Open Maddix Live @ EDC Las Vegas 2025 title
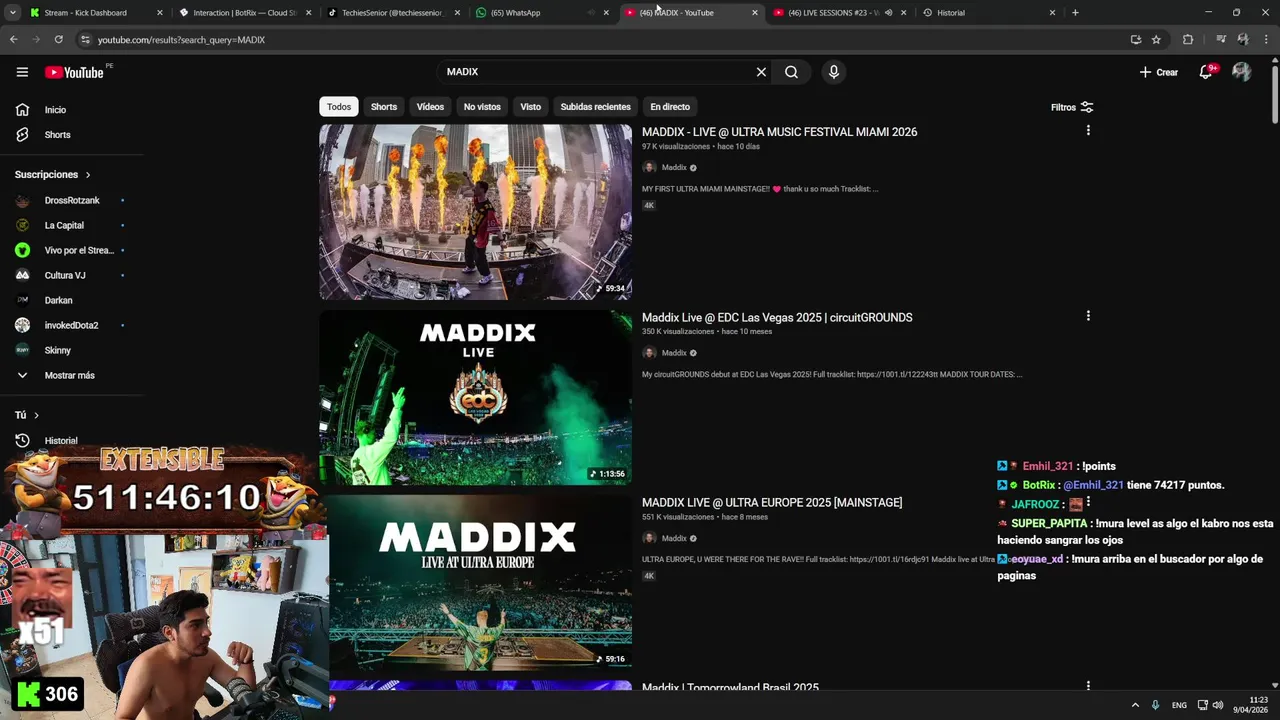 click(x=777, y=317)
